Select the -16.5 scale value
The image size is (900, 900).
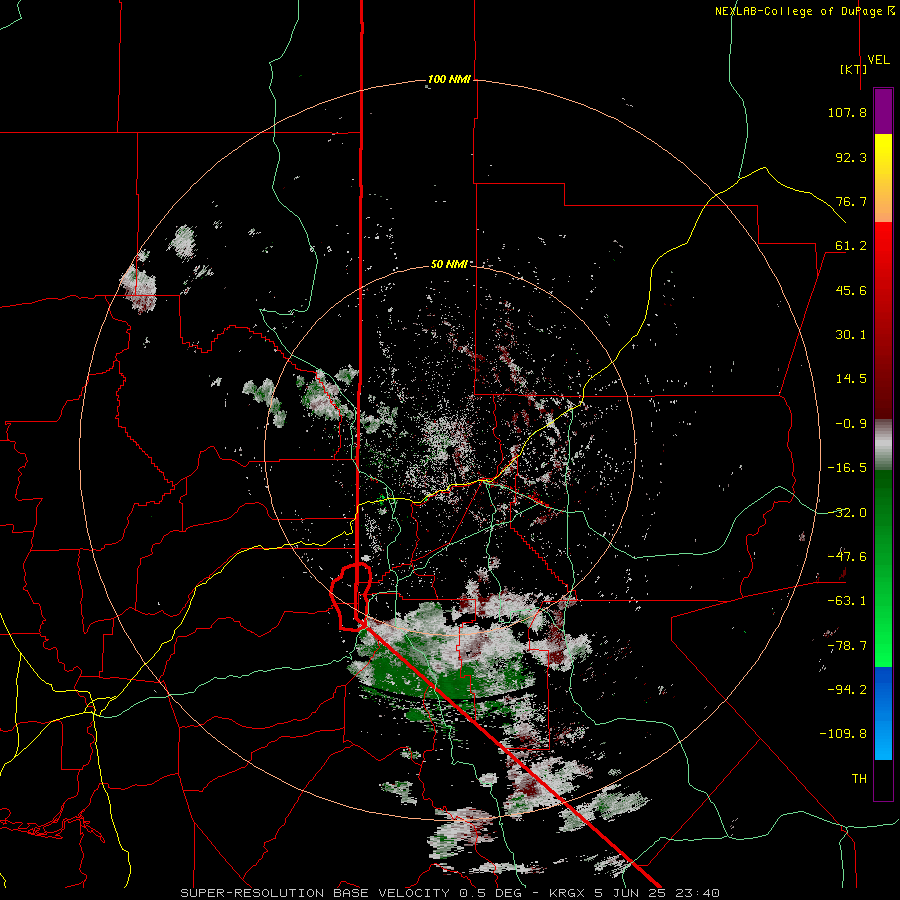(847, 468)
